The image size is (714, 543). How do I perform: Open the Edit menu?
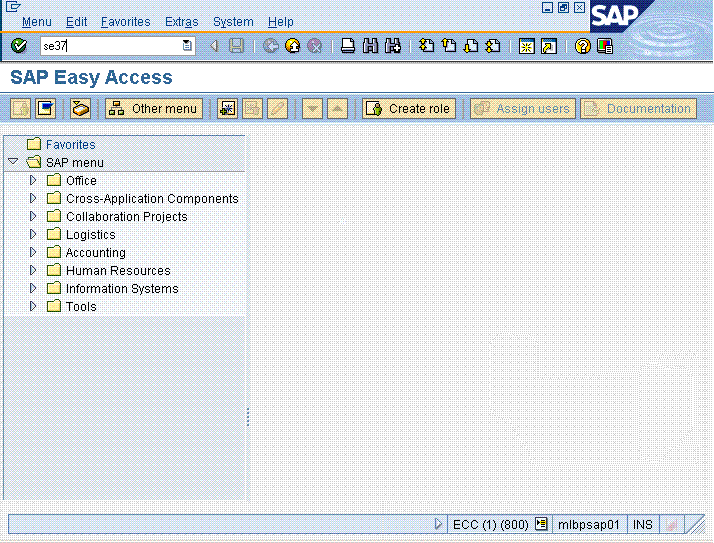click(x=76, y=22)
